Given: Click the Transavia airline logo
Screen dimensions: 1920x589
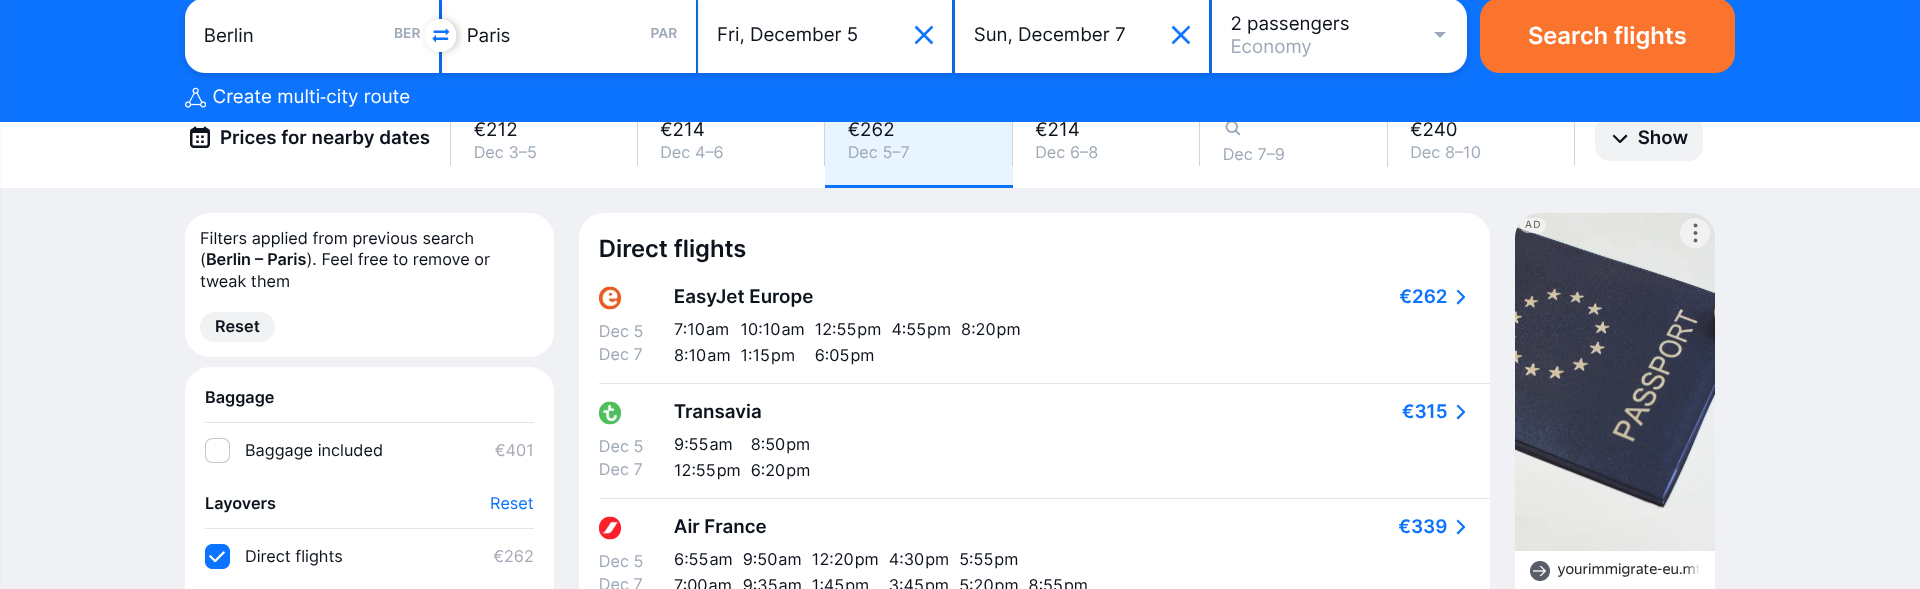Looking at the screenshot, I should click(x=610, y=412).
